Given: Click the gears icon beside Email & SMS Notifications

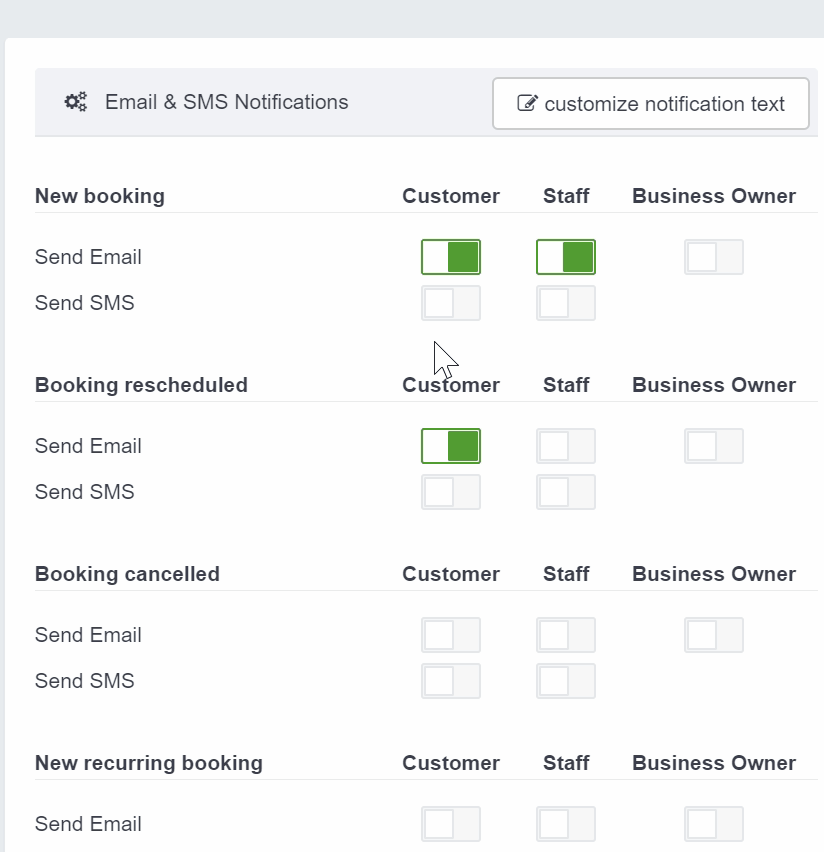Looking at the screenshot, I should (x=76, y=102).
